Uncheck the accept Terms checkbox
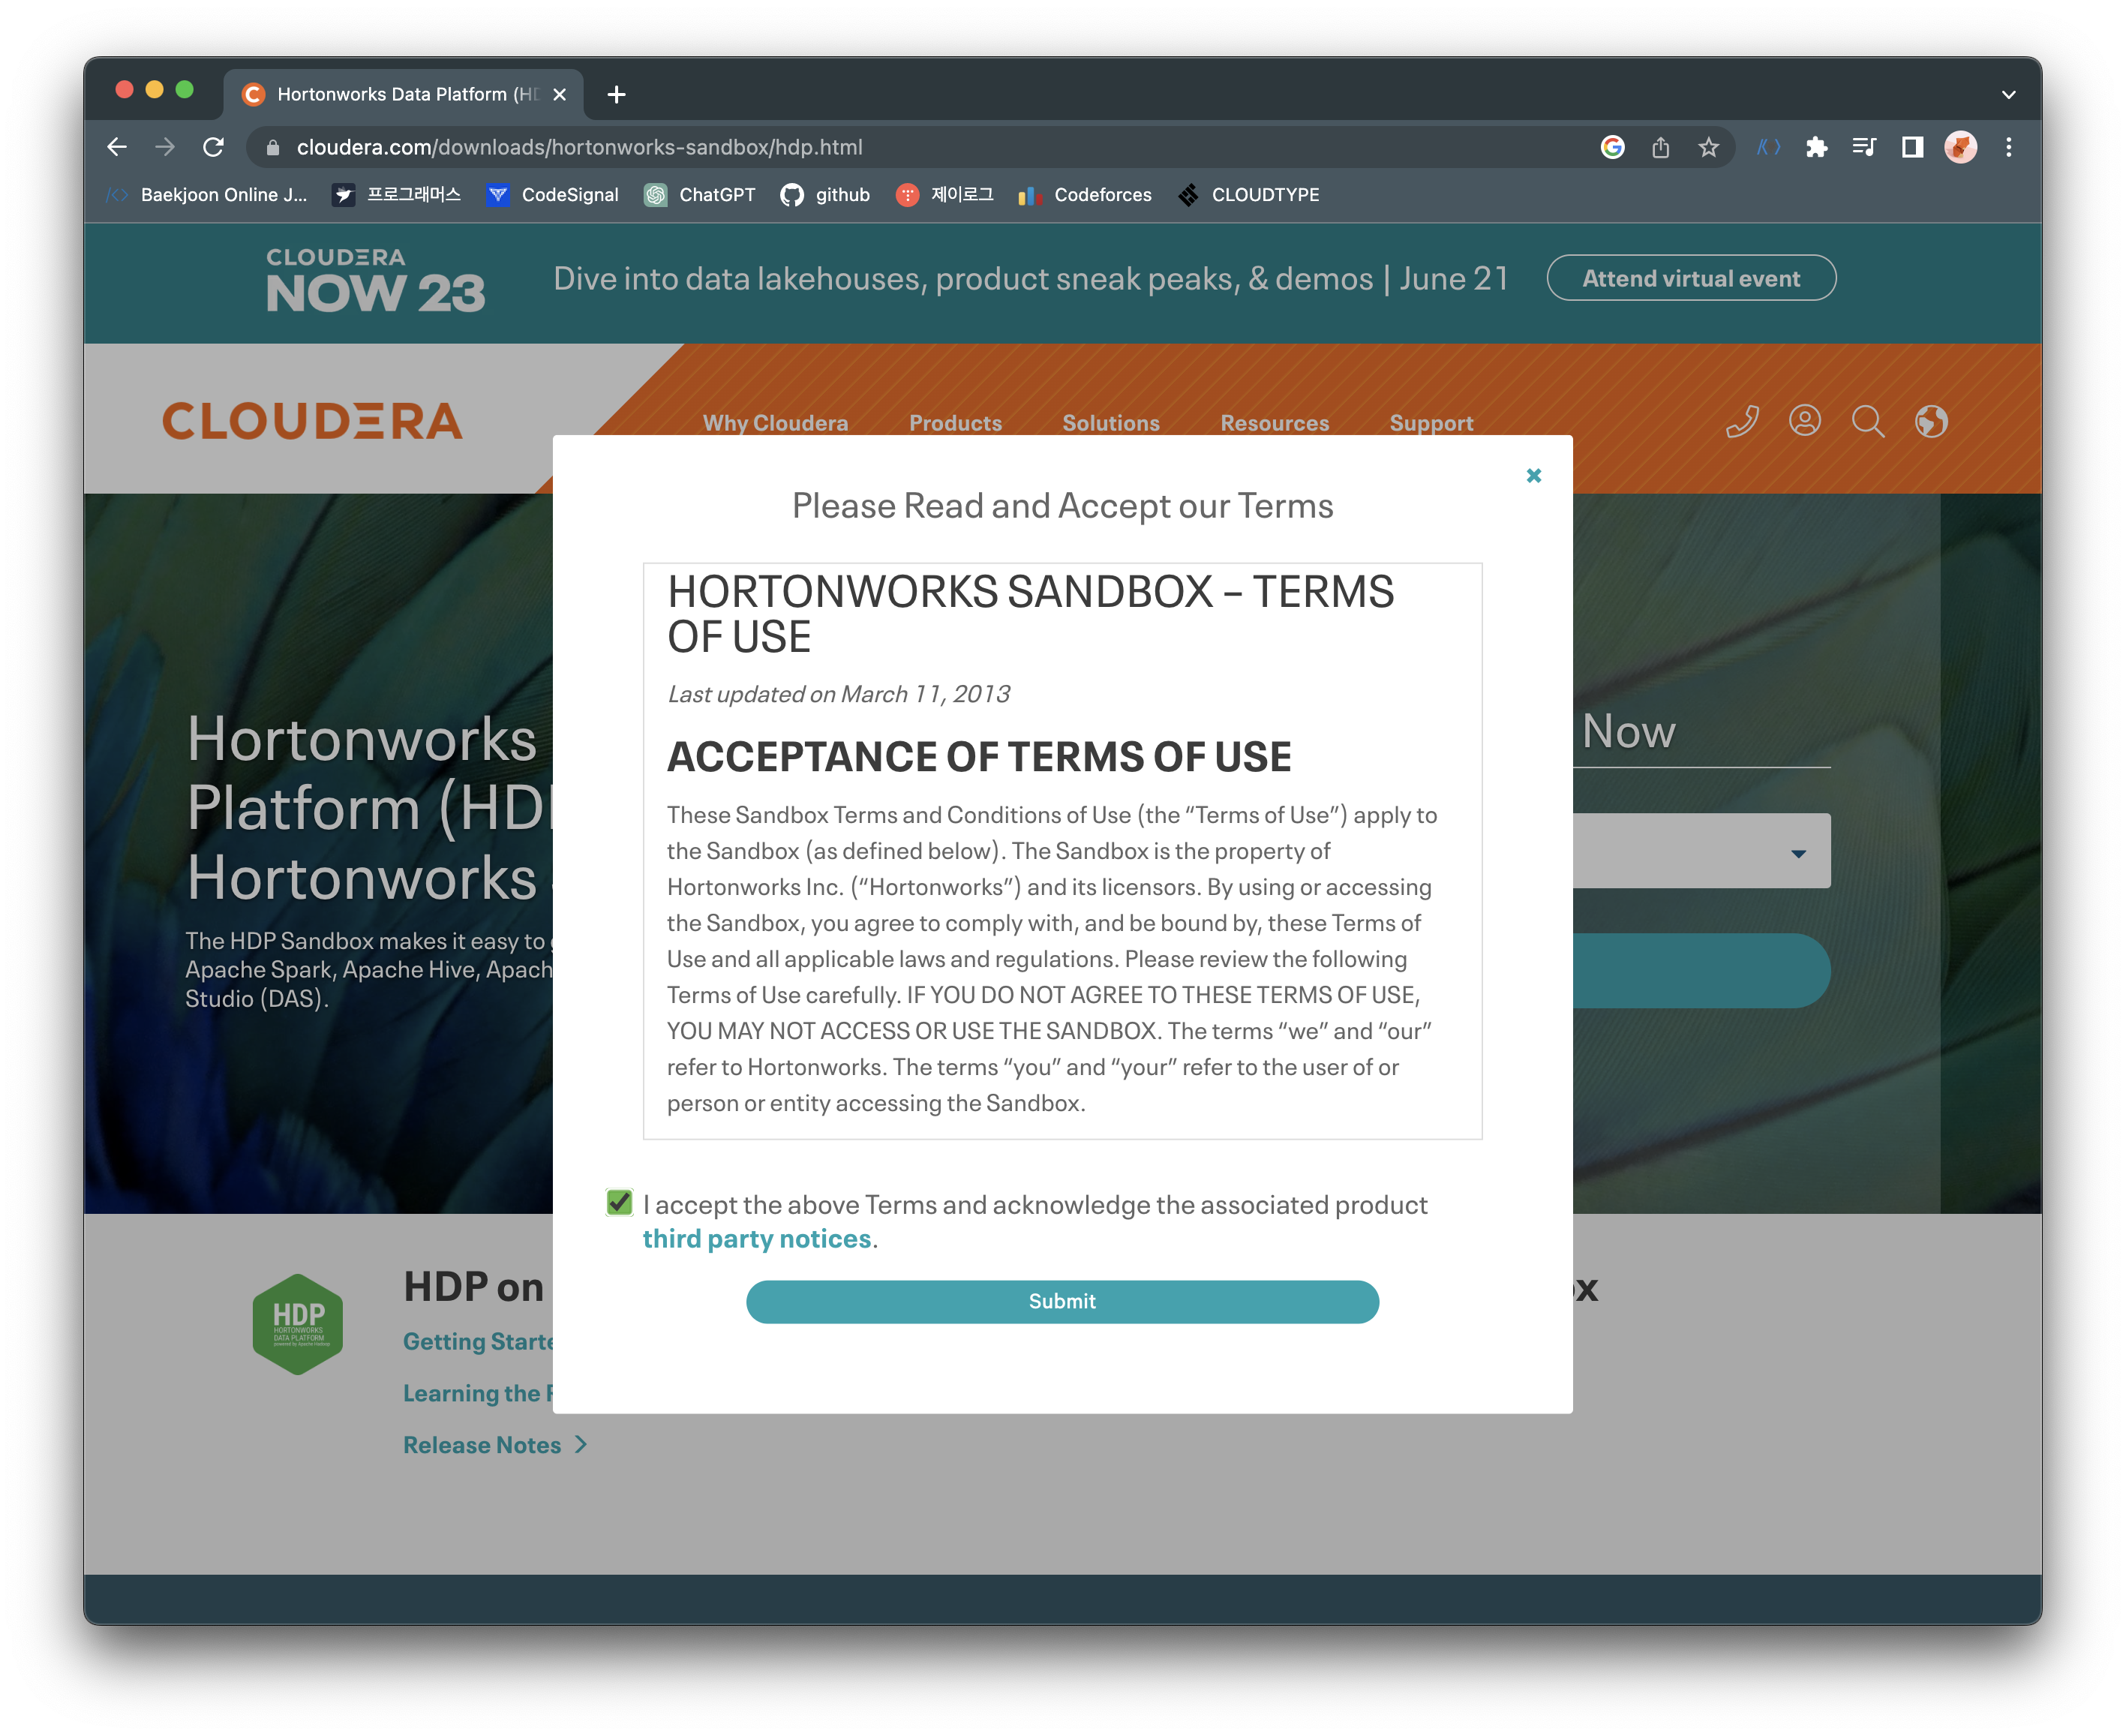Screen dimensions: 2126x1736 (620, 1202)
